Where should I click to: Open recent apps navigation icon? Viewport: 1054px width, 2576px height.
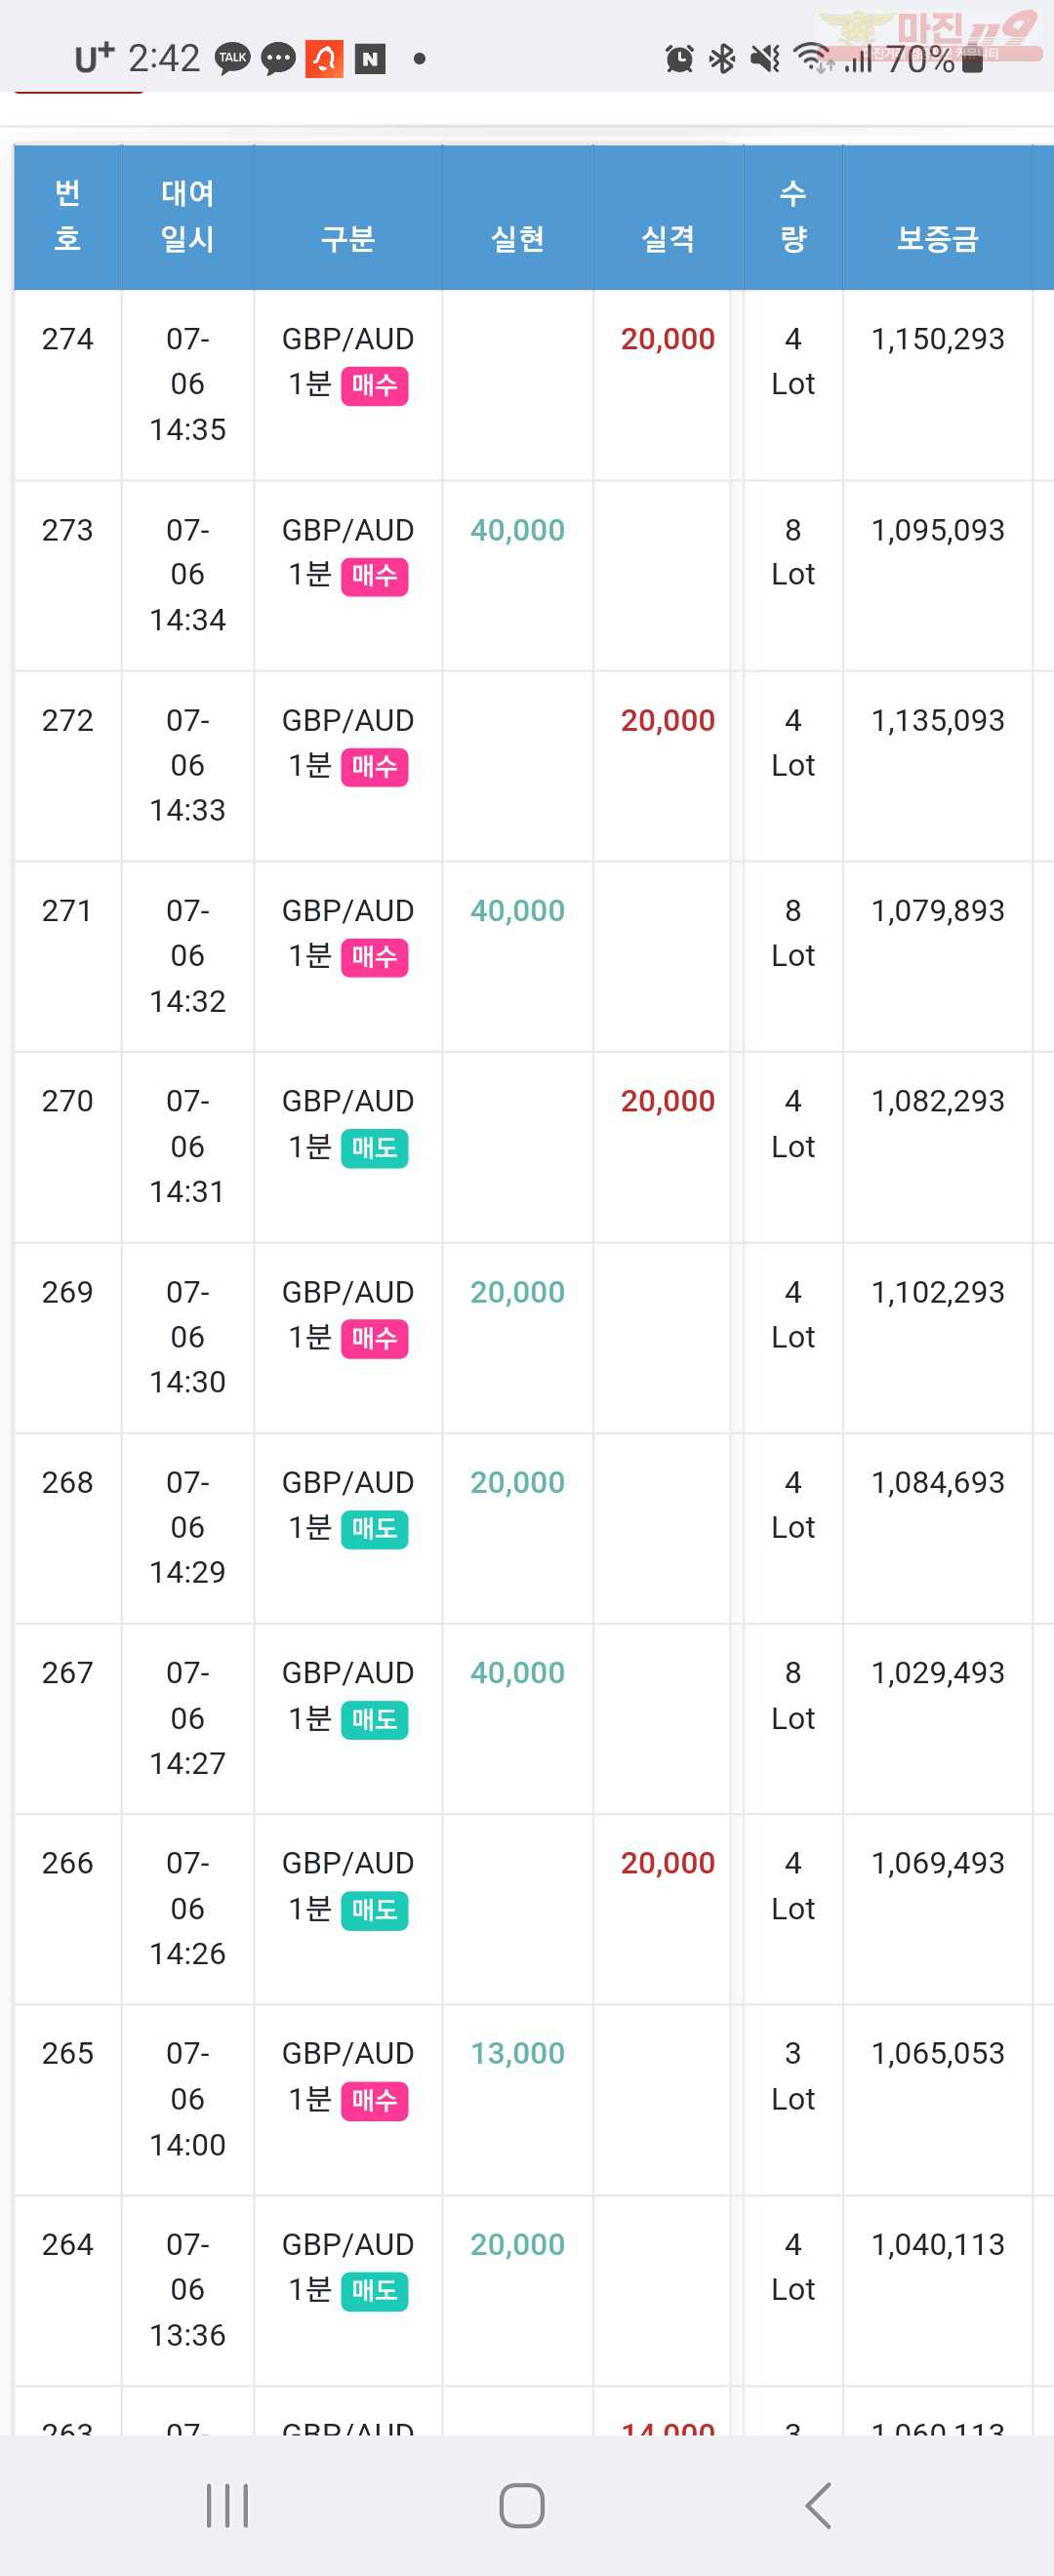(x=227, y=2505)
